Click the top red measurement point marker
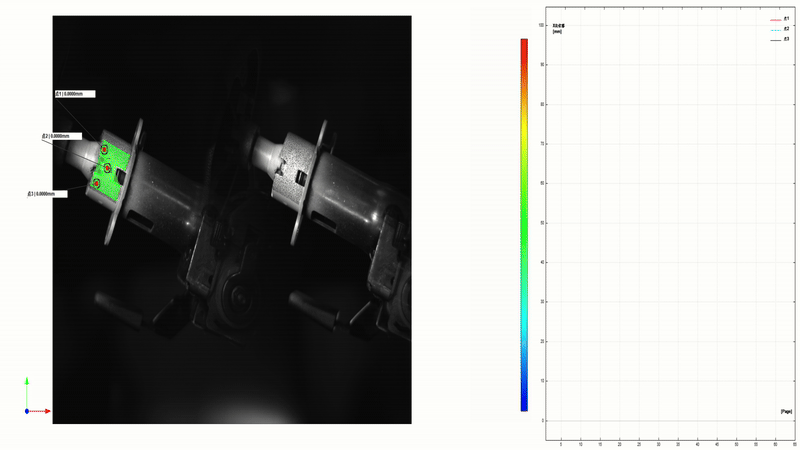 (x=104, y=148)
